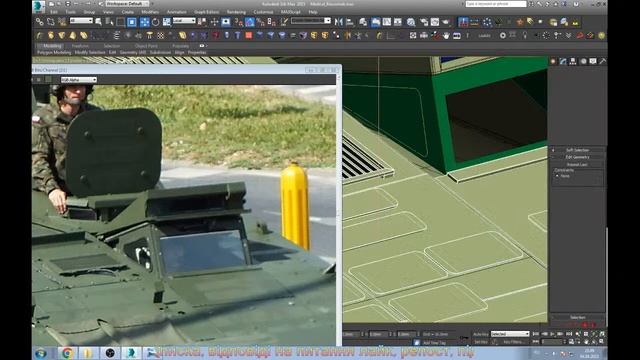Open the Render Setup icon

pos(424,22)
